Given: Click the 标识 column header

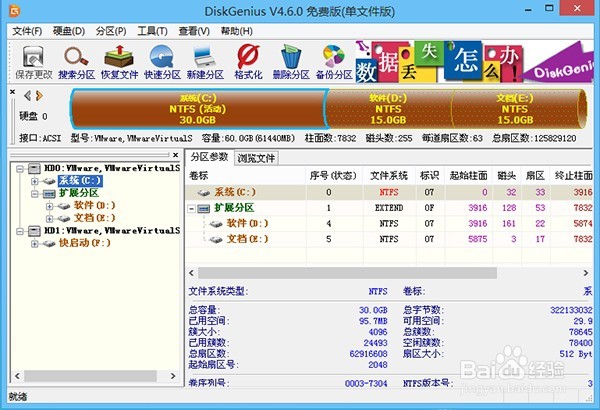Looking at the screenshot, I should pyautogui.click(x=430, y=176).
